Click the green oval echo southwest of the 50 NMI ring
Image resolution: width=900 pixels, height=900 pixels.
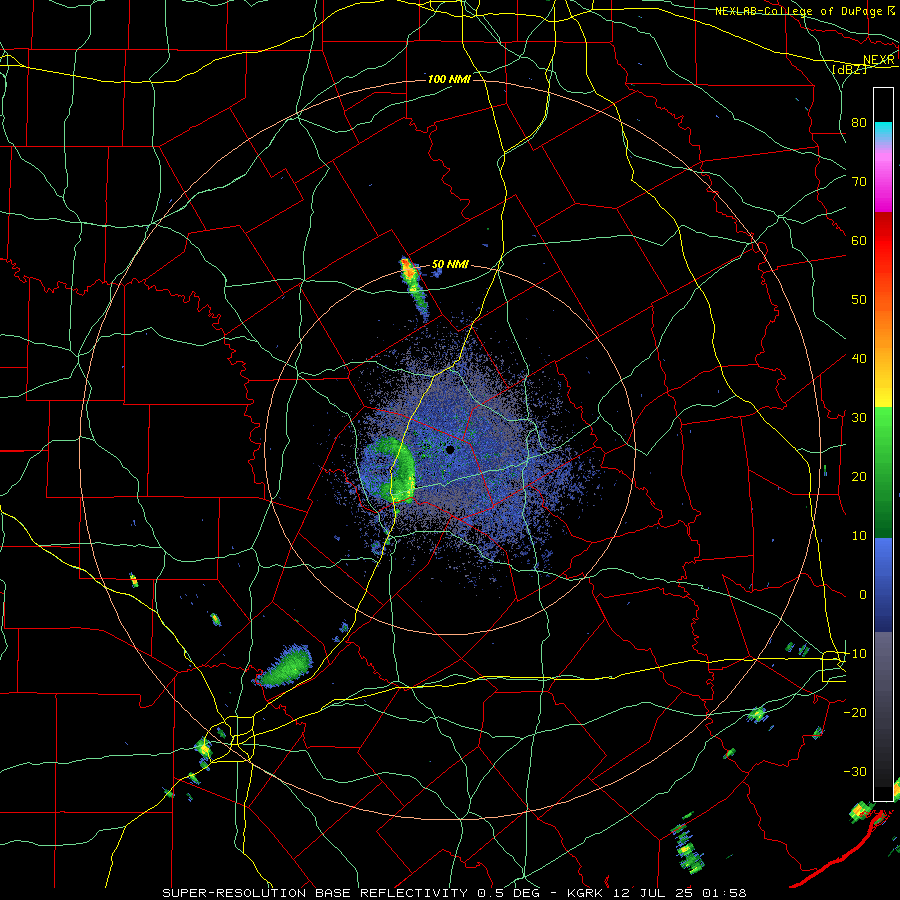(x=285, y=666)
